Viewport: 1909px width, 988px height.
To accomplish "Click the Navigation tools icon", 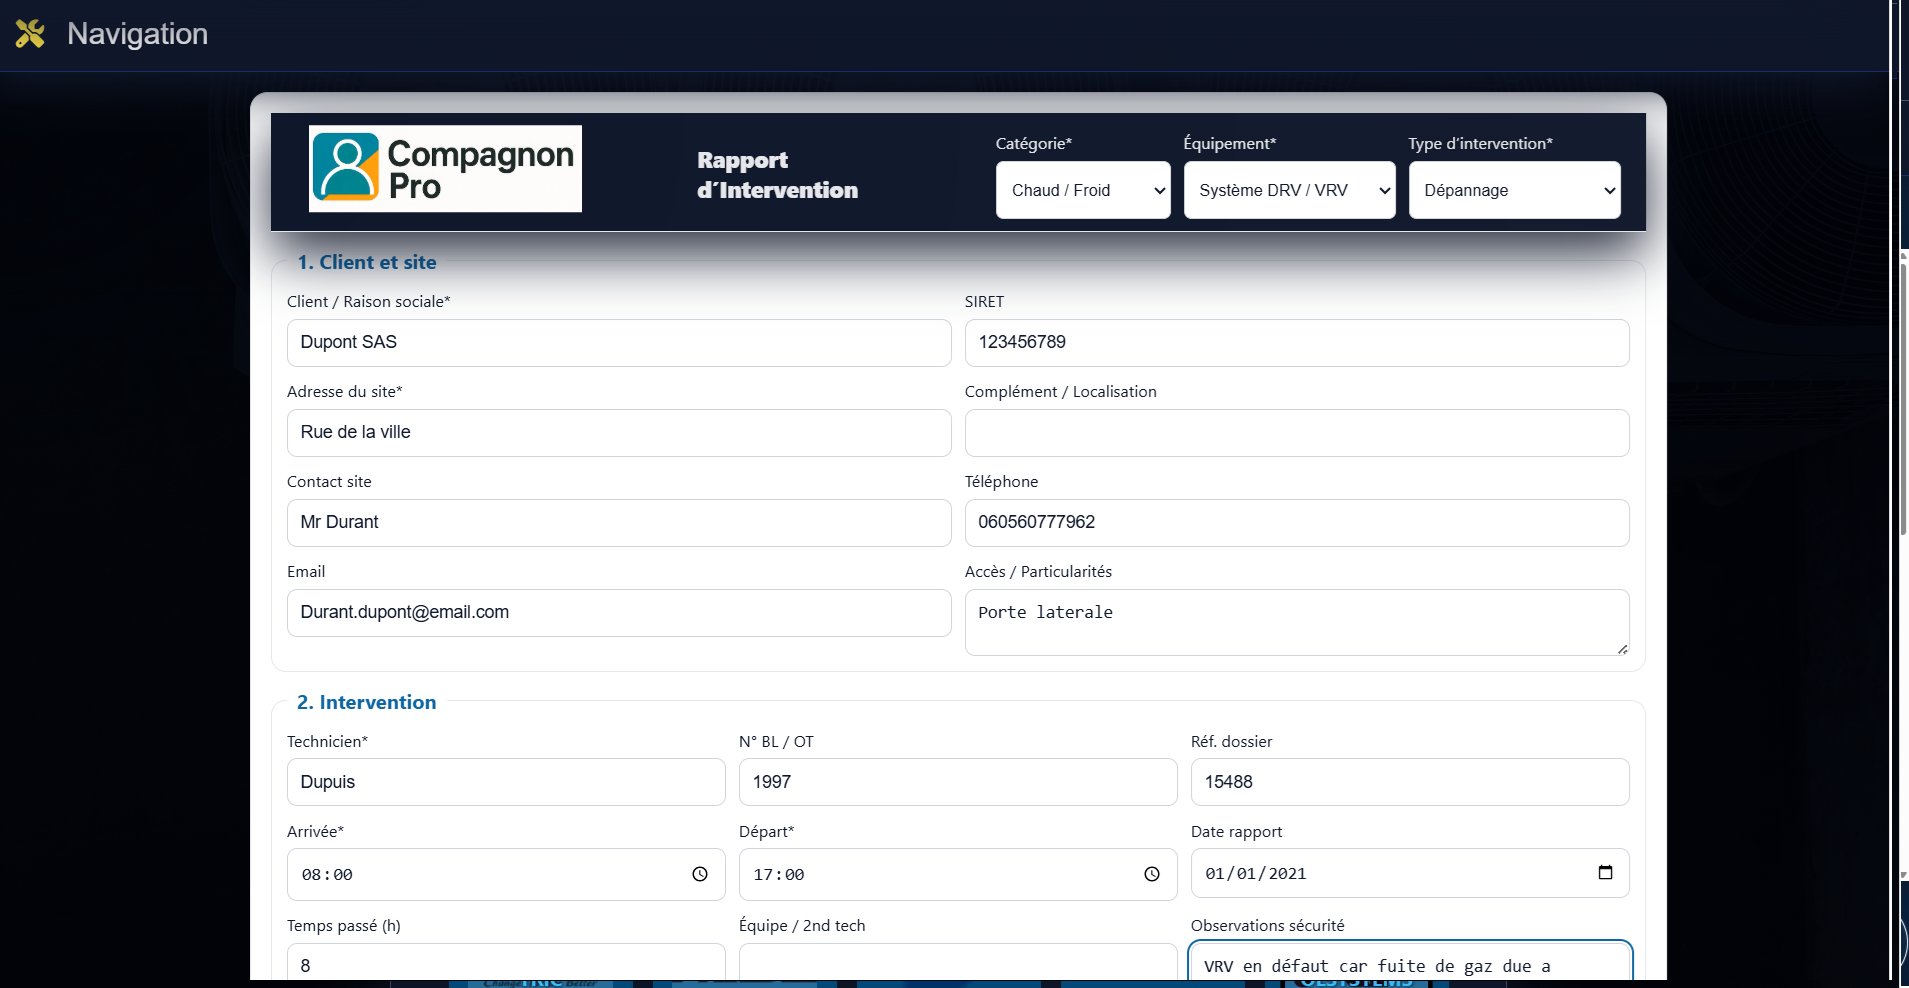I will click(30, 34).
